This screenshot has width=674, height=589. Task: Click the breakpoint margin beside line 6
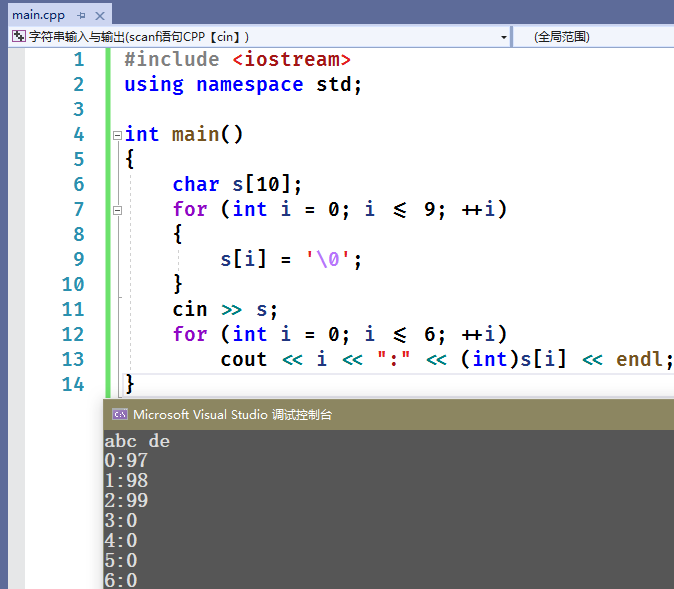coord(16,184)
